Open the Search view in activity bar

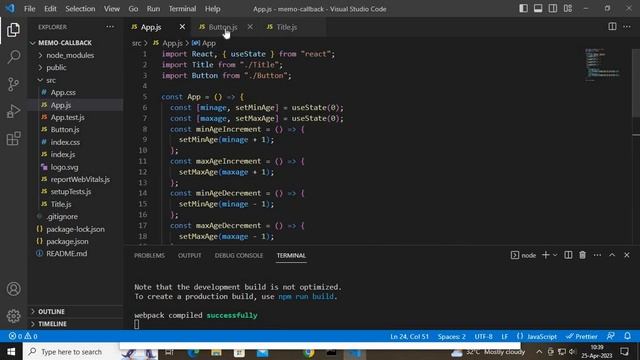pyautogui.click(x=13, y=57)
